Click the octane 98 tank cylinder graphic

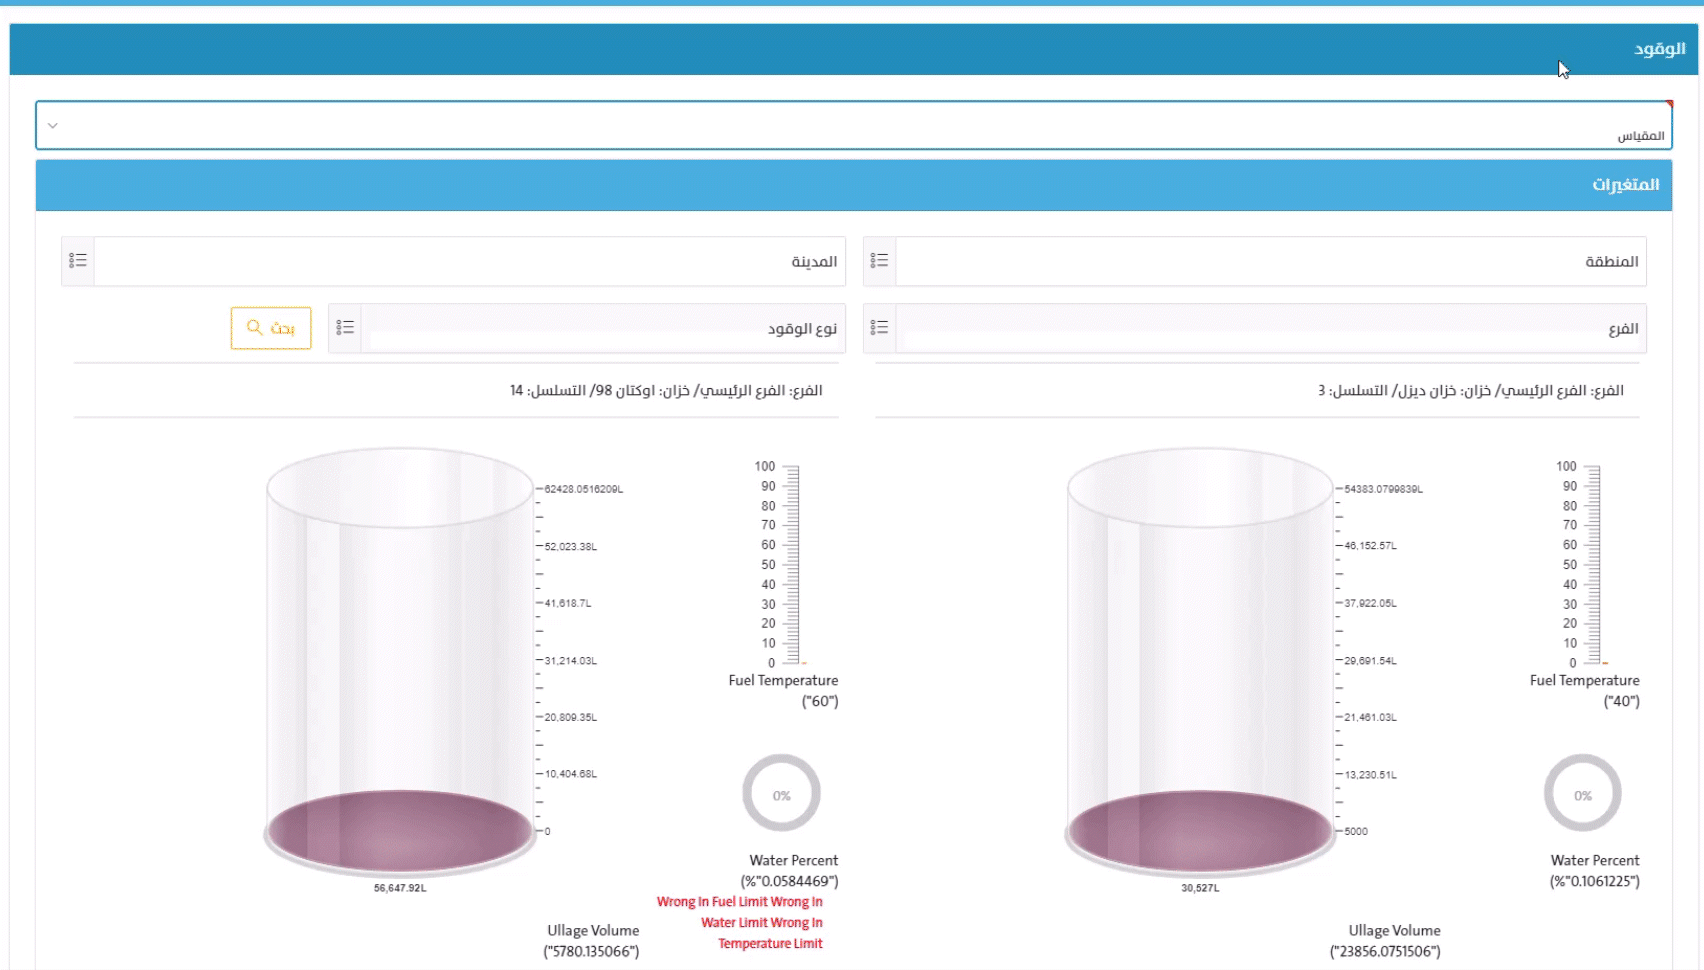(400, 660)
